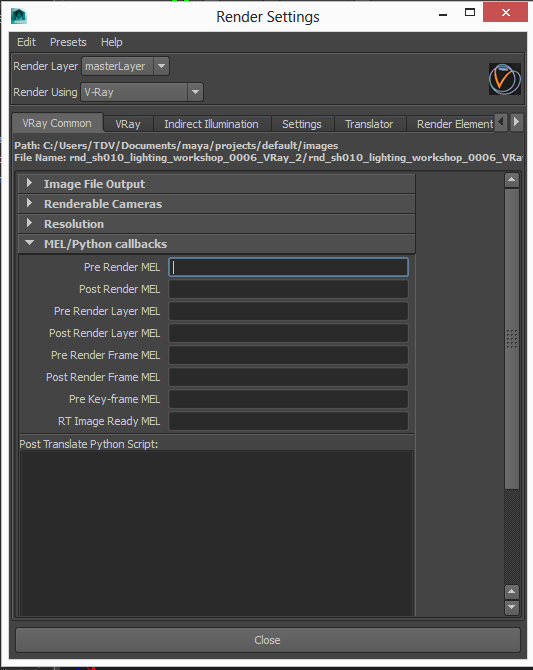Open the Help menu
Viewport: 533px width, 670px height.
click(112, 42)
